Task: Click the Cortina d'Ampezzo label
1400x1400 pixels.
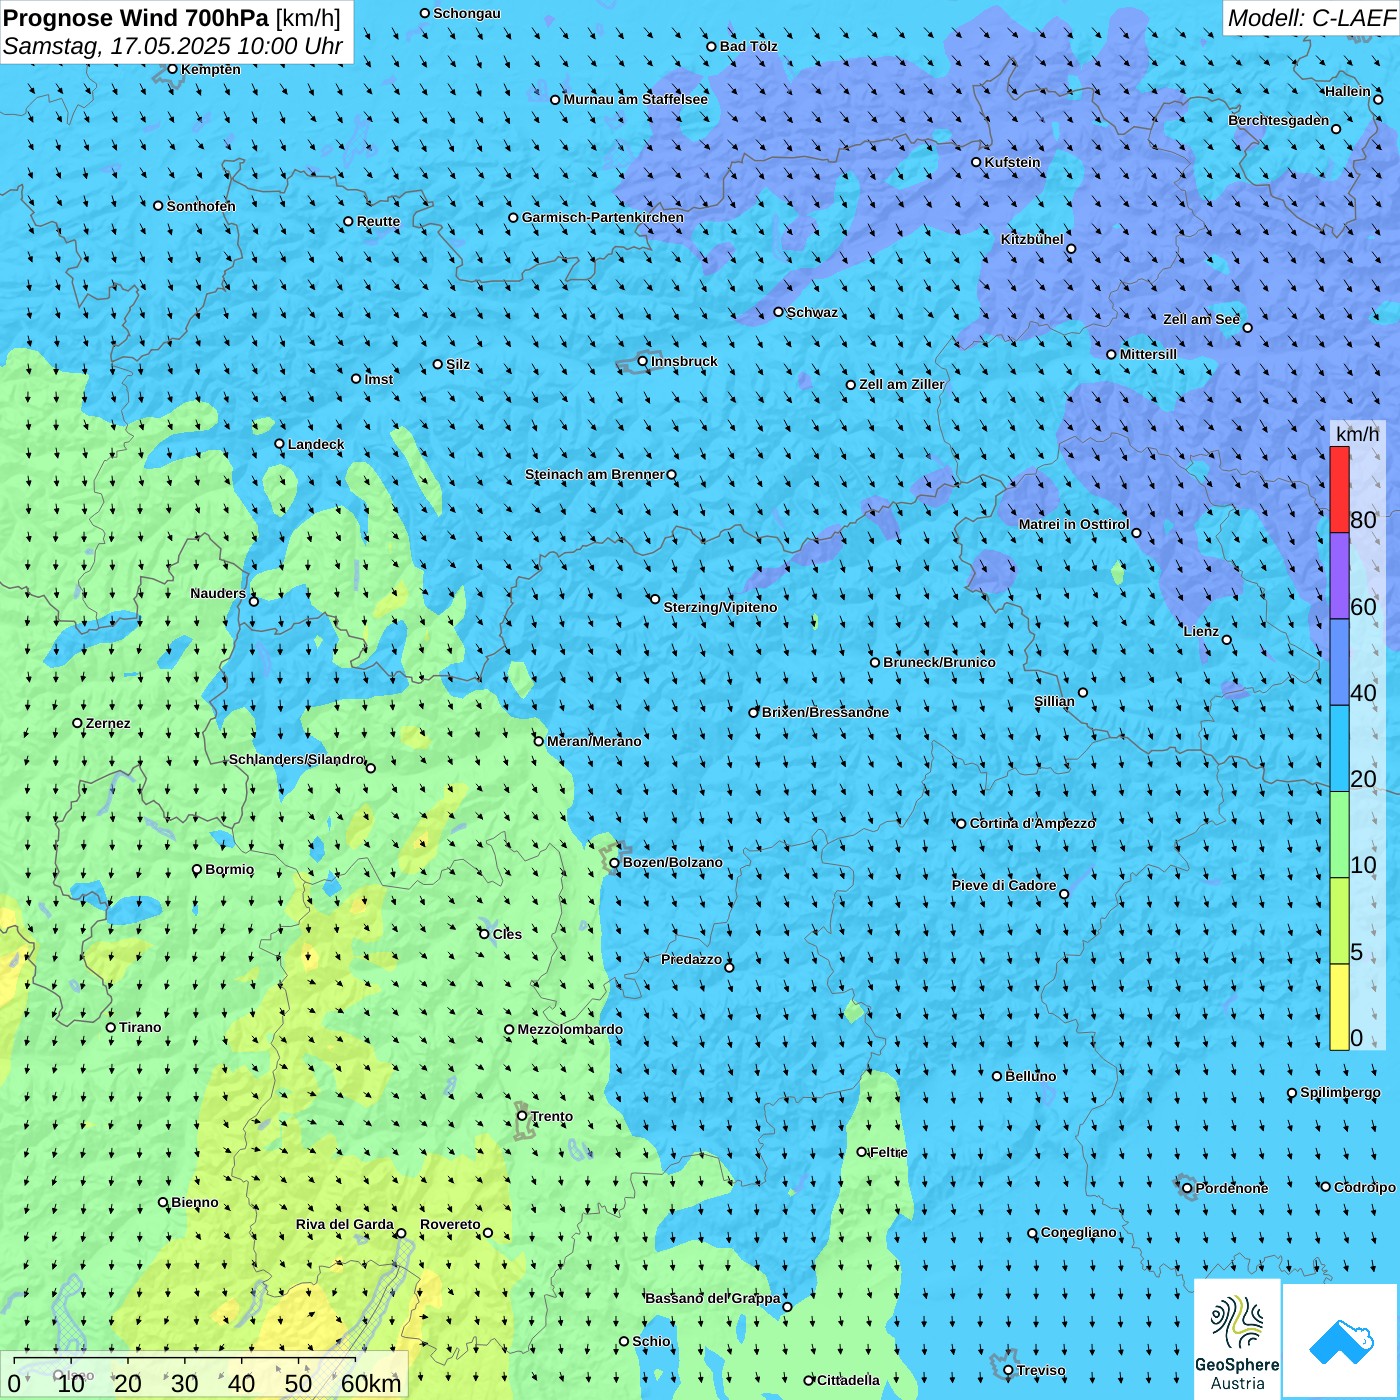Action: point(1032,823)
